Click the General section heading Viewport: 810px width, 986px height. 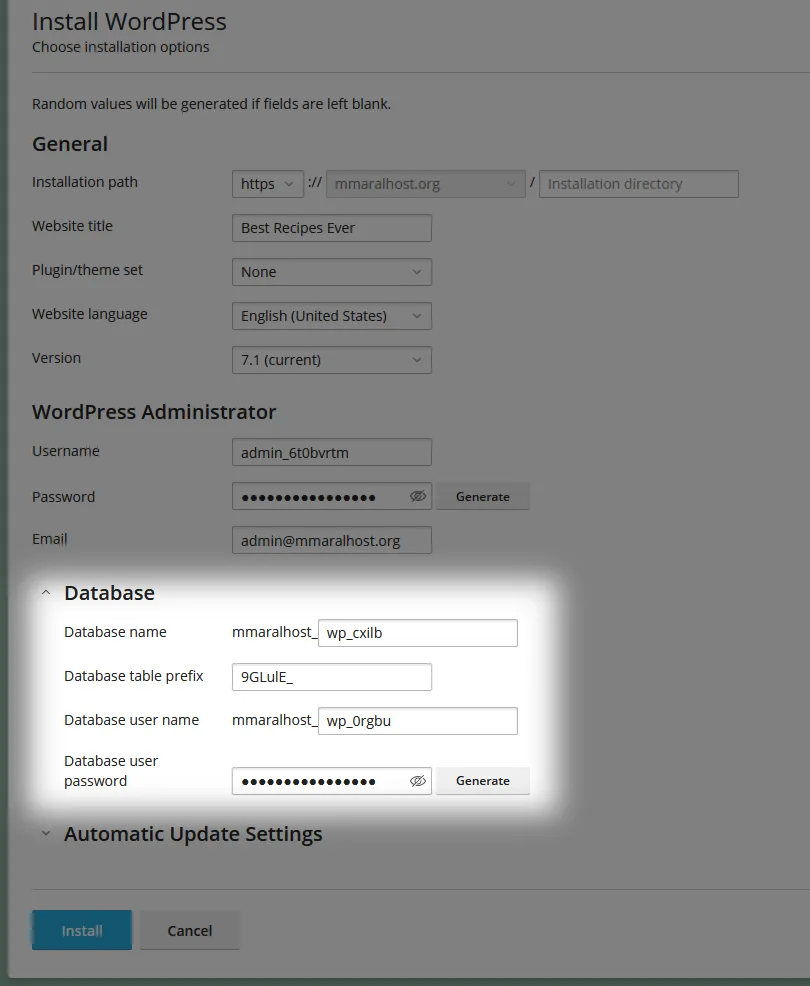[70, 143]
